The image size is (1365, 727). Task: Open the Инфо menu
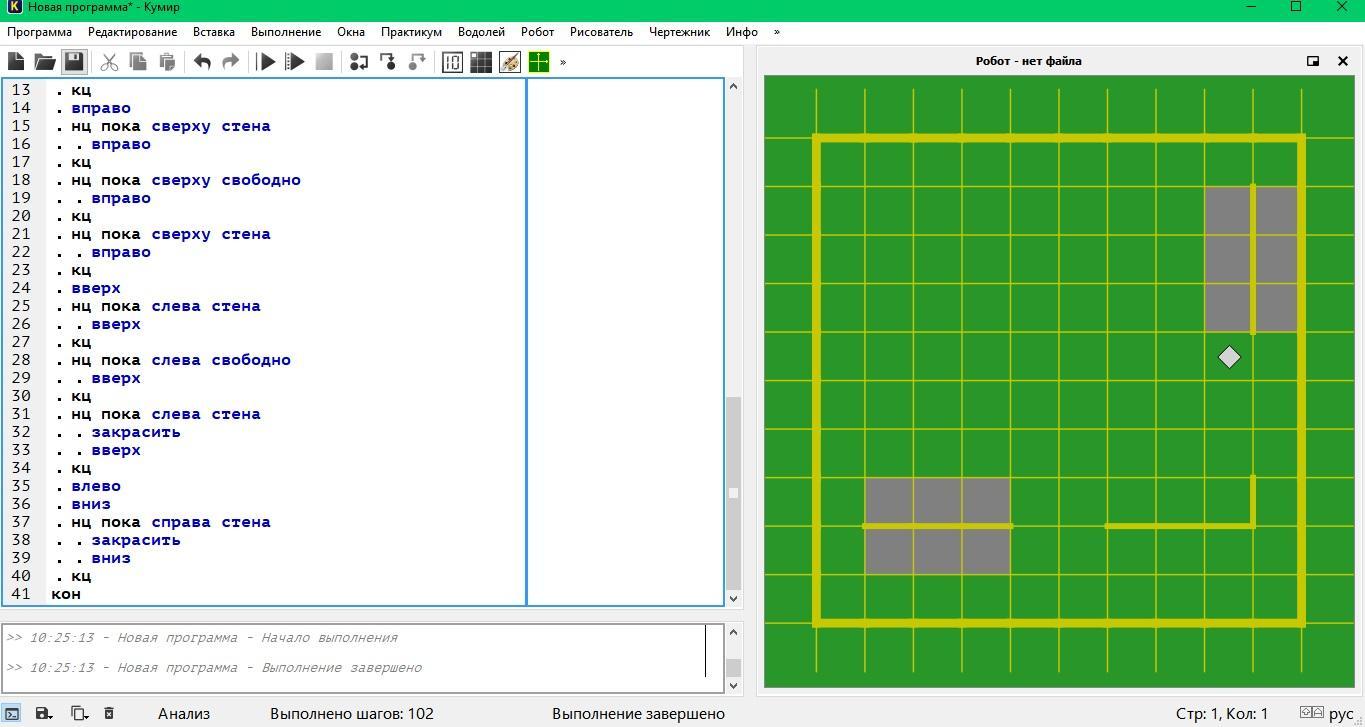click(742, 32)
